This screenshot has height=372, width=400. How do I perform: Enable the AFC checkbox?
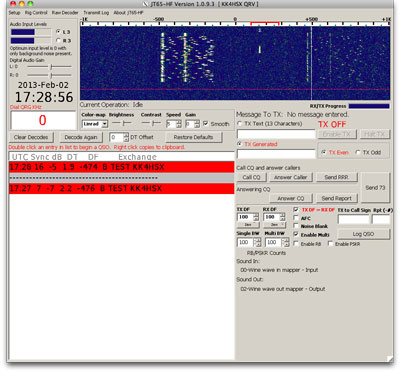pyautogui.click(x=296, y=218)
